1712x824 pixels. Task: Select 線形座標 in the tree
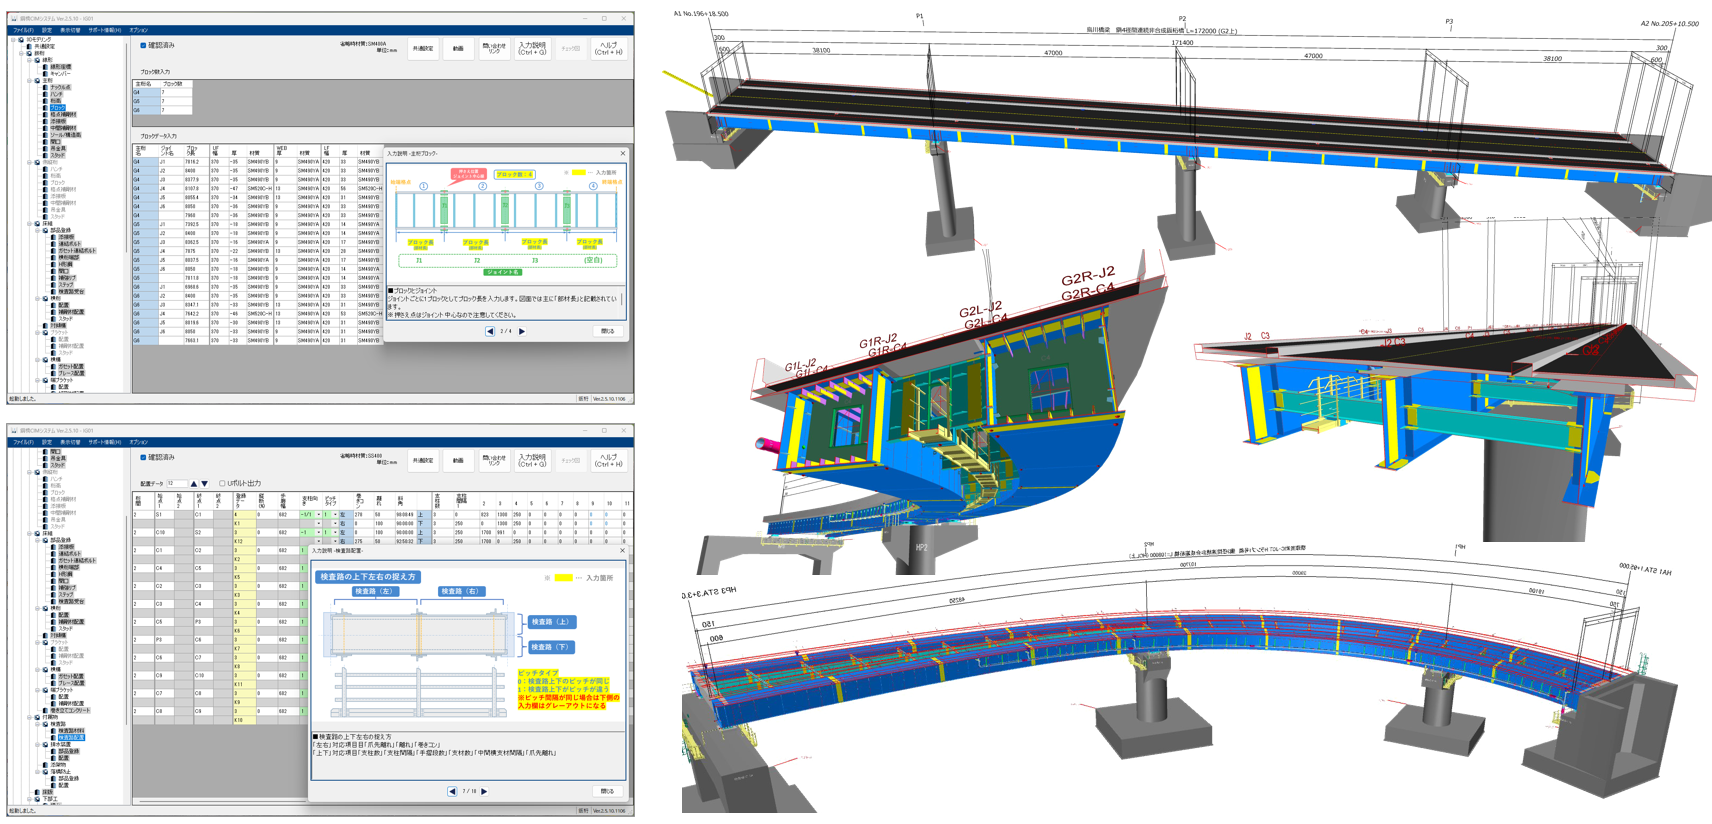coord(61,67)
